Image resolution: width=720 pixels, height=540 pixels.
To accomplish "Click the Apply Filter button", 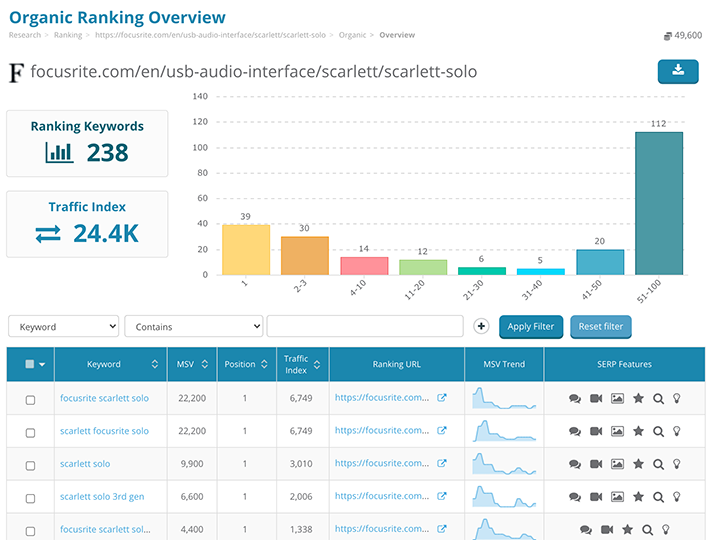I will pyautogui.click(x=531, y=327).
